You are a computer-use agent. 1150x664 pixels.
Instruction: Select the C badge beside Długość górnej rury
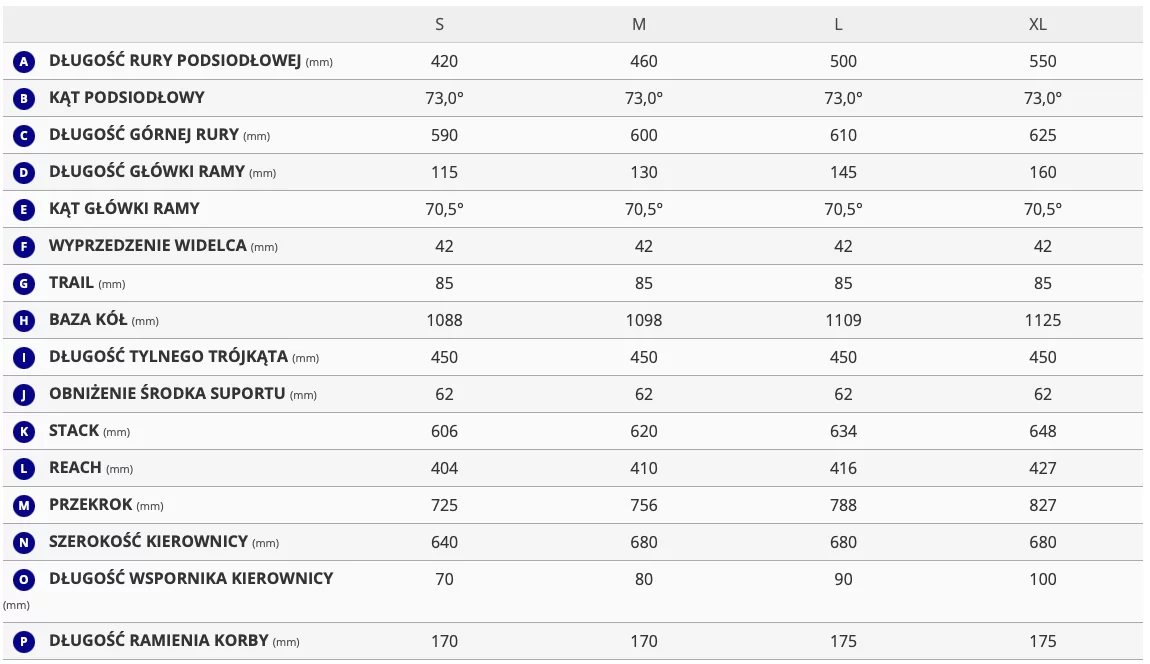pyautogui.click(x=24, y=136)
